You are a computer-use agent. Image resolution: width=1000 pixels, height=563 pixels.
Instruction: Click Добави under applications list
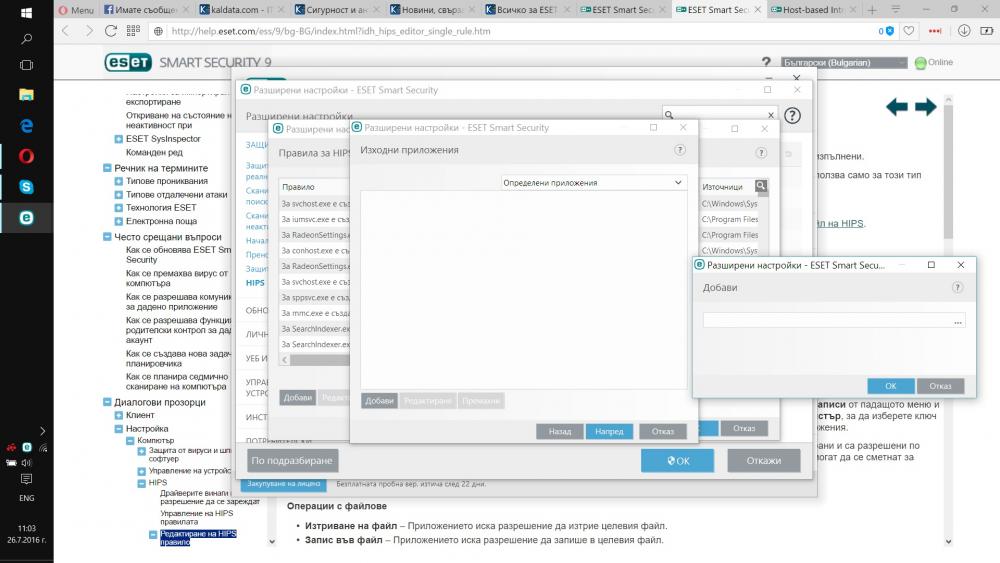[379, 400]
